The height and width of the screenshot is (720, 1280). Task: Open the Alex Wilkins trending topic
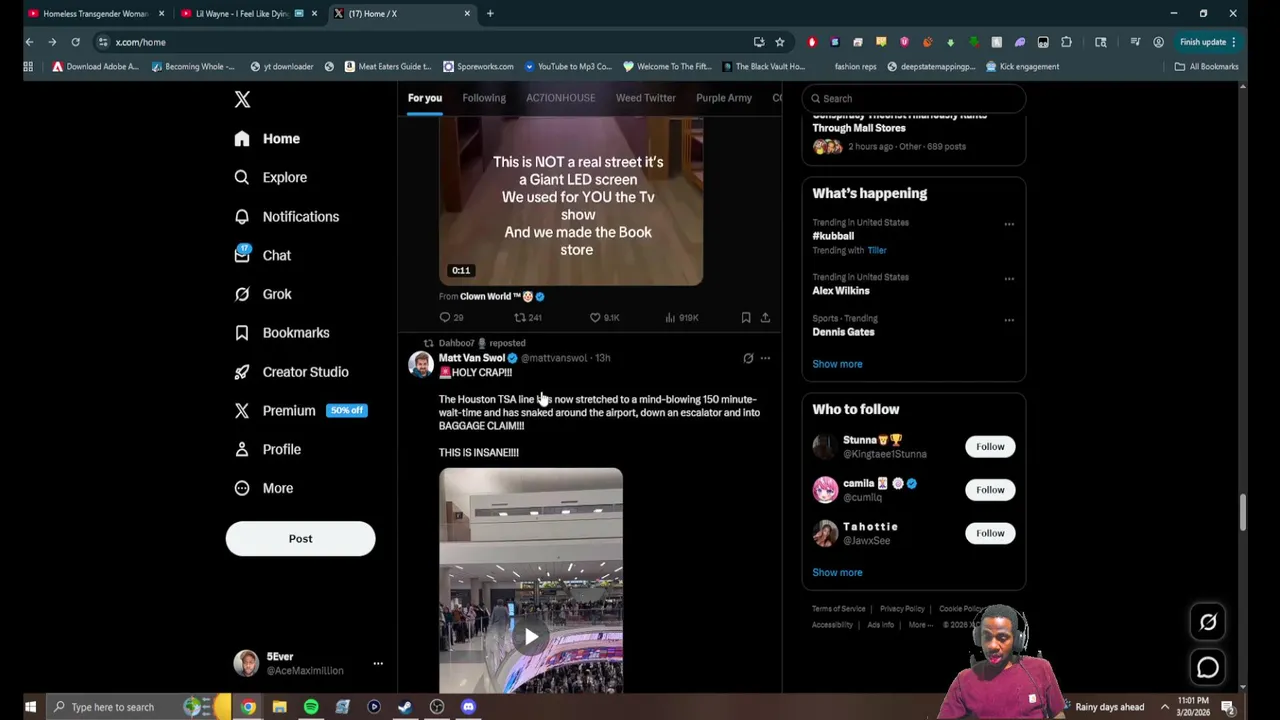(x=841, y=291)
